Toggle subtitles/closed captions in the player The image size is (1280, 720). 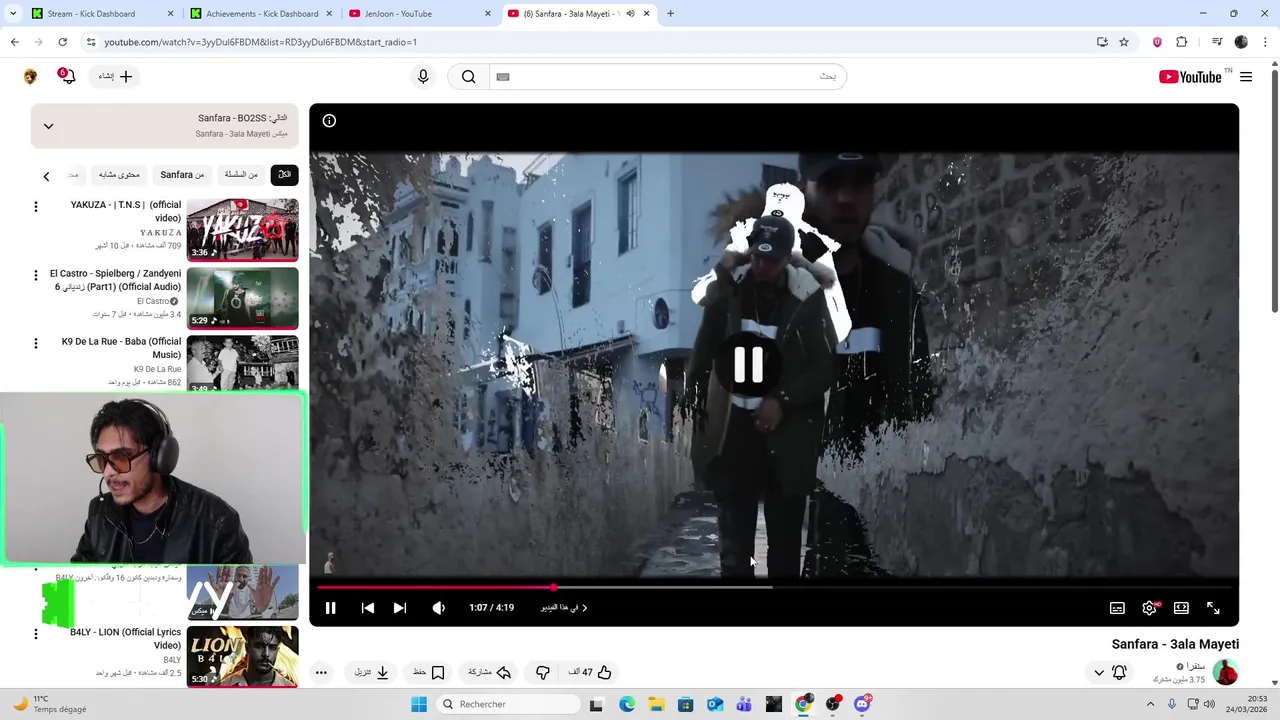(x=1117, y=608)
